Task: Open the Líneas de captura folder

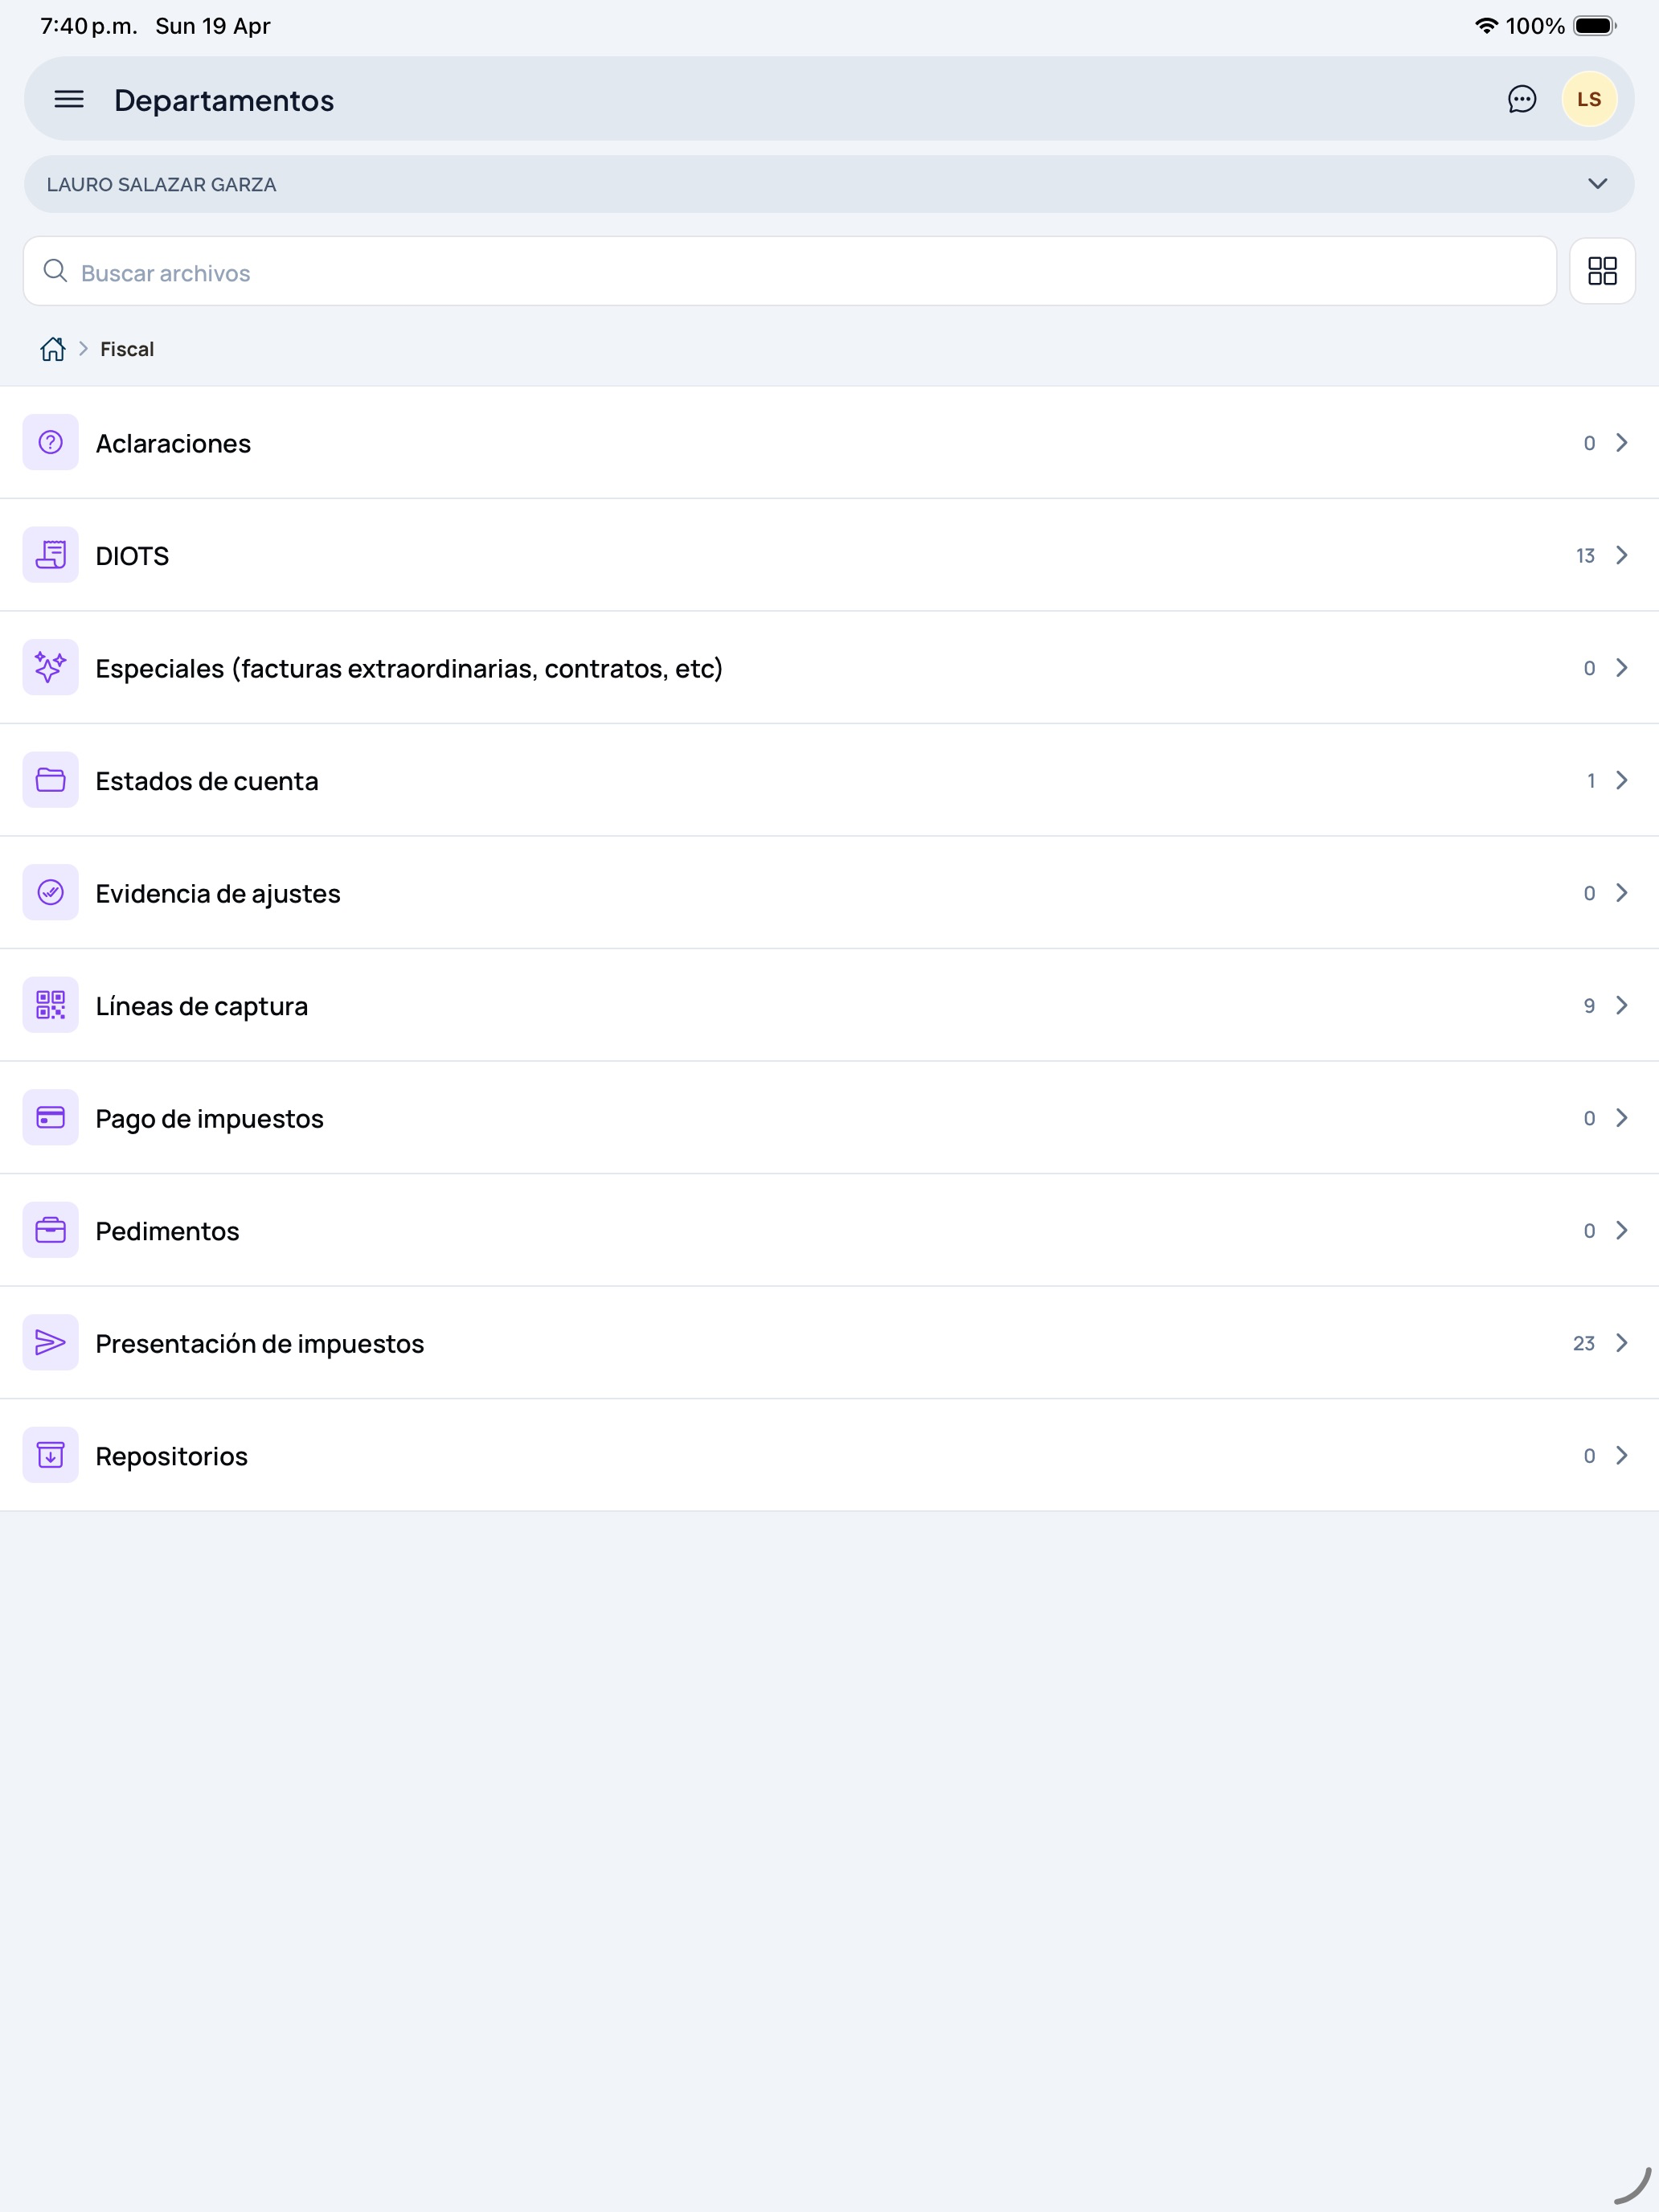Action: (x=829, y=1005)
